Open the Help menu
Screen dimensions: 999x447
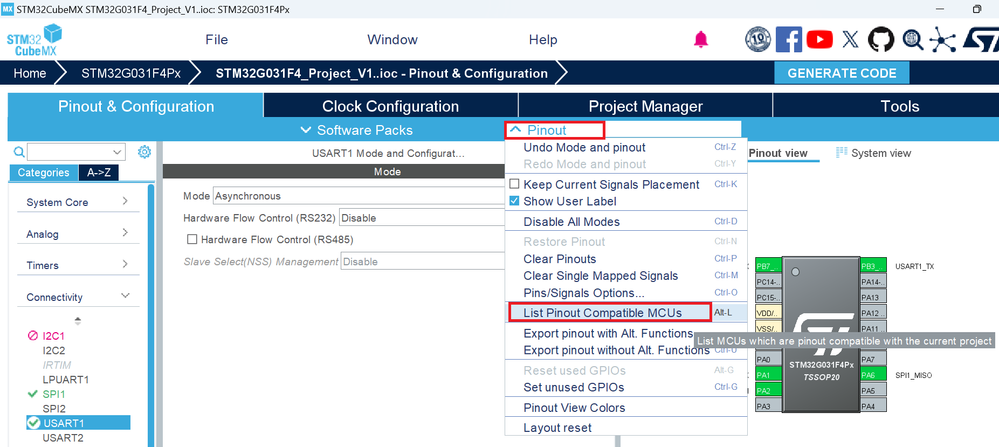pyautogui.click(x=543, y=39)
